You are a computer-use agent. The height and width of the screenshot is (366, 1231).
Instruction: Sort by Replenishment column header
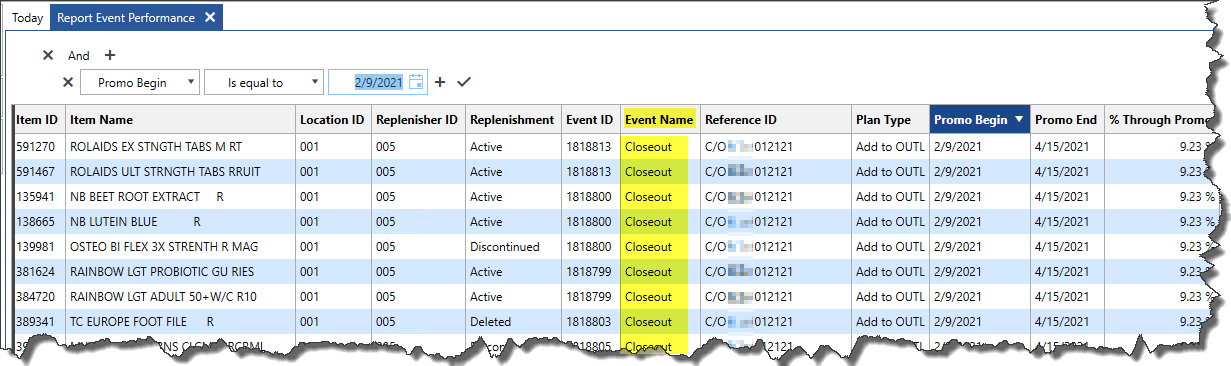513,120
